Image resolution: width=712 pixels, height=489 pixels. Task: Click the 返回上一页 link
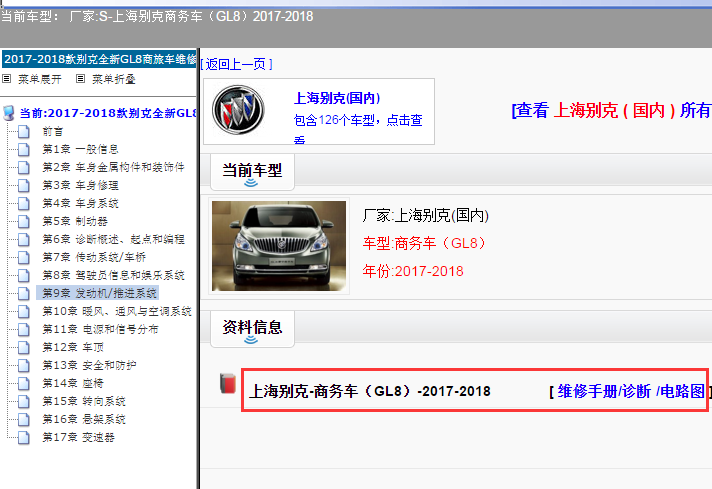(x=237, y=64)
